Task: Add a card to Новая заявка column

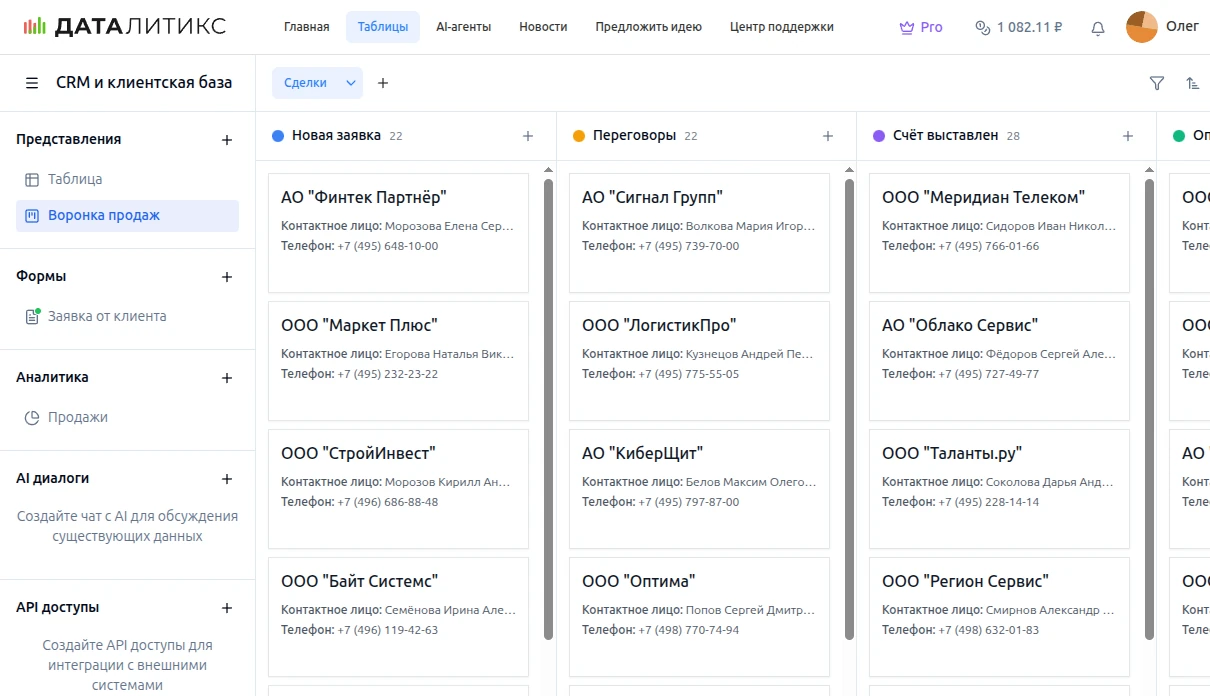Action: tap(528, 136)
